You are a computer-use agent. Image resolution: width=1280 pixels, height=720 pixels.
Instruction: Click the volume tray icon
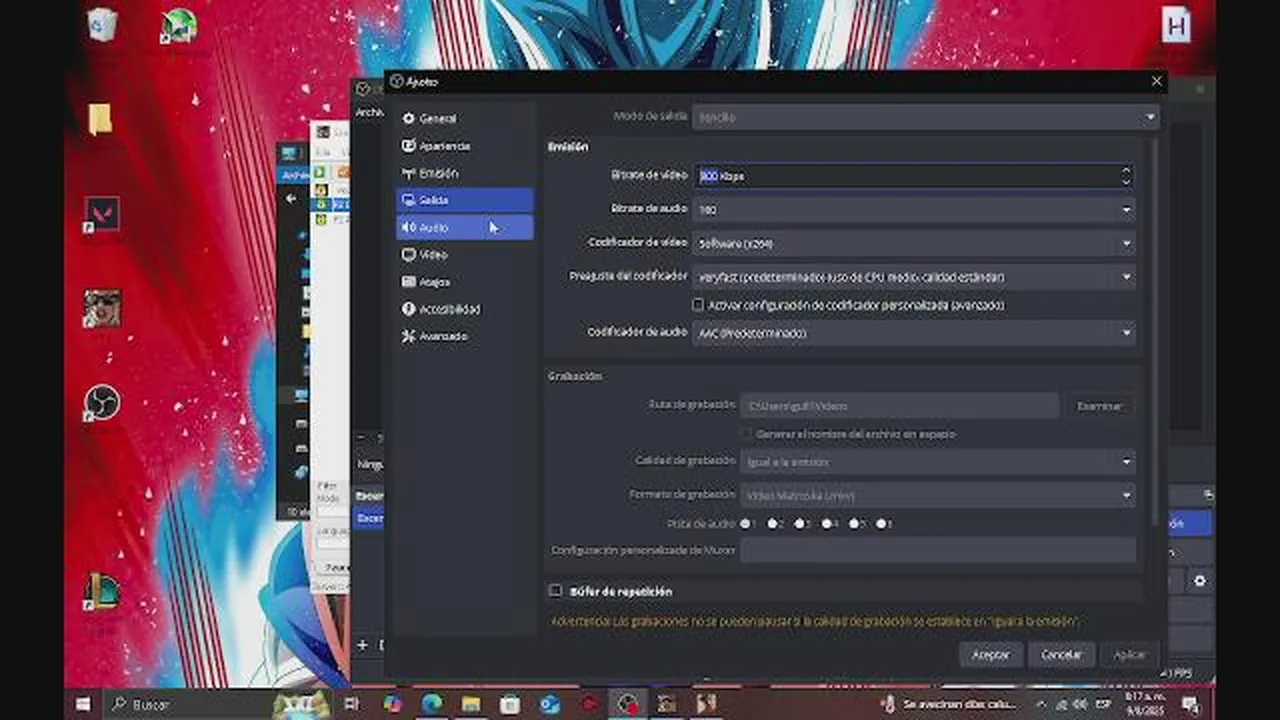point(1079,705)
